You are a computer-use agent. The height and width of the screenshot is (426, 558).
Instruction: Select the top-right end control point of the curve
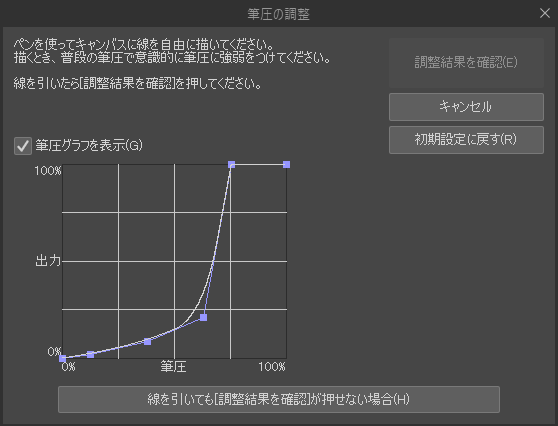point(286,164)
